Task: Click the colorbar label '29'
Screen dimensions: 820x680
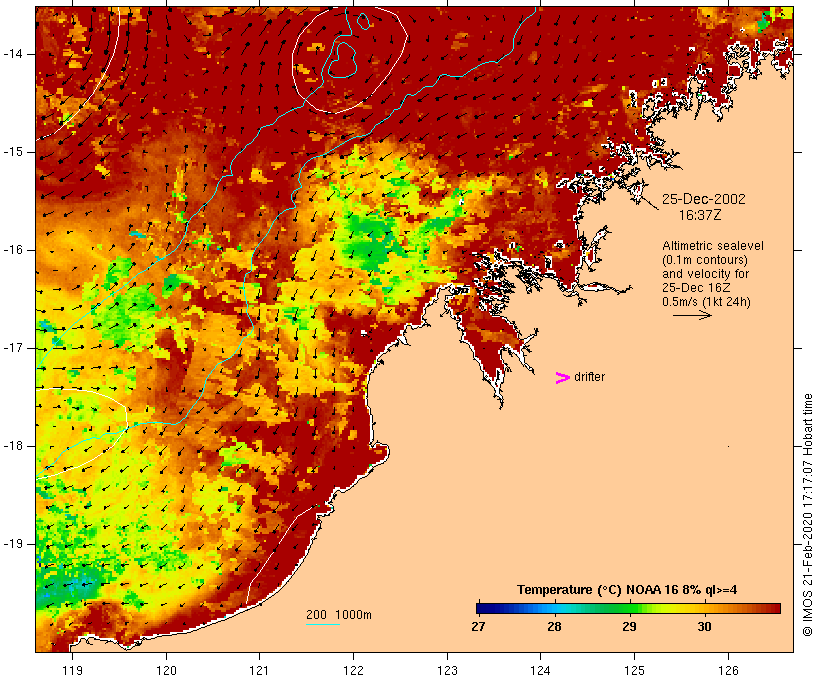Action: click(629, 626)
